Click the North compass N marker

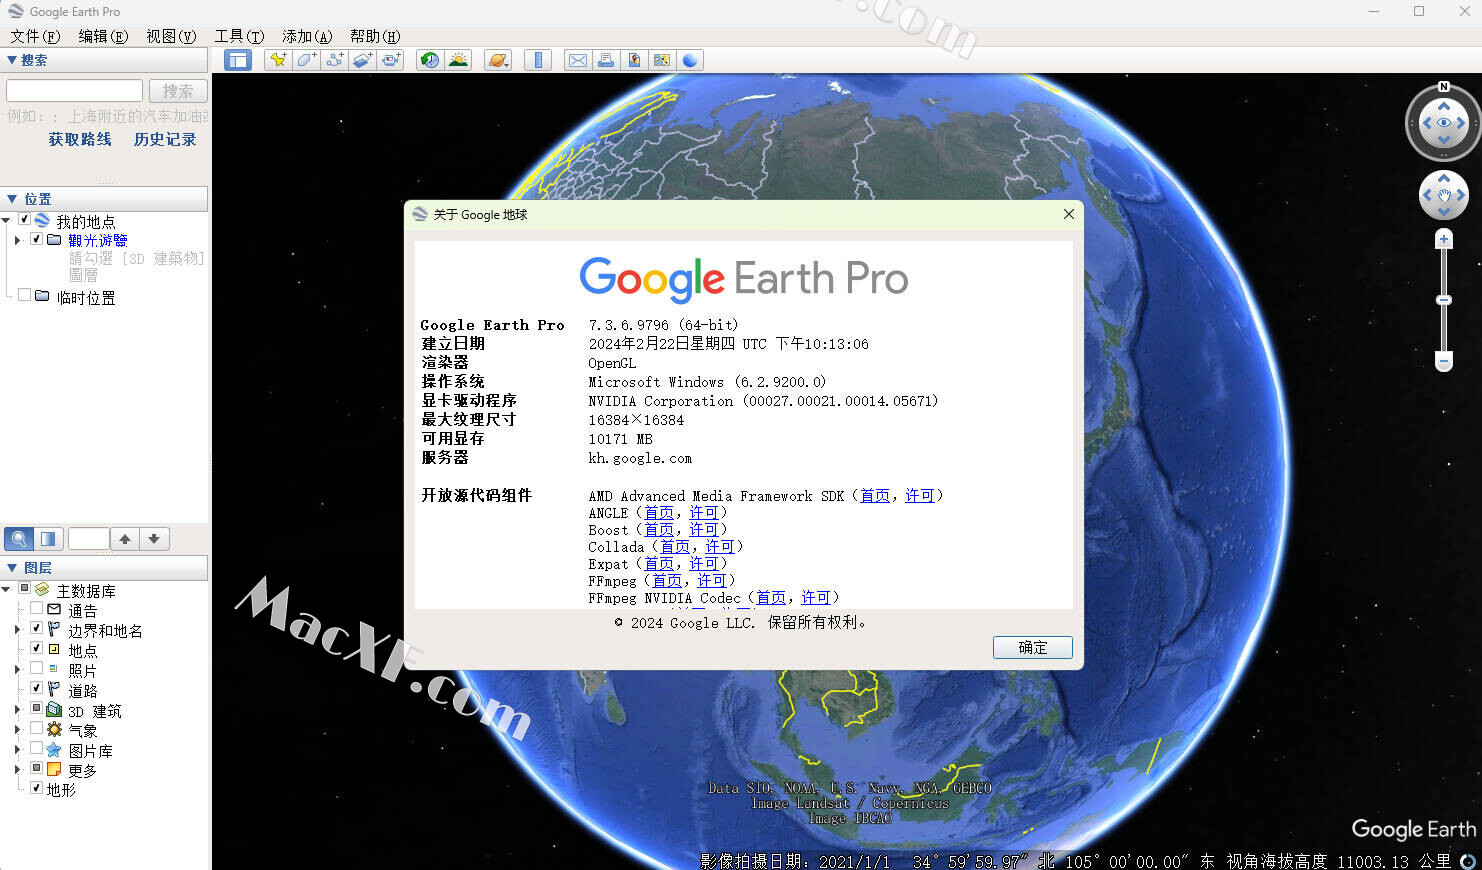tap(1444, 87)
